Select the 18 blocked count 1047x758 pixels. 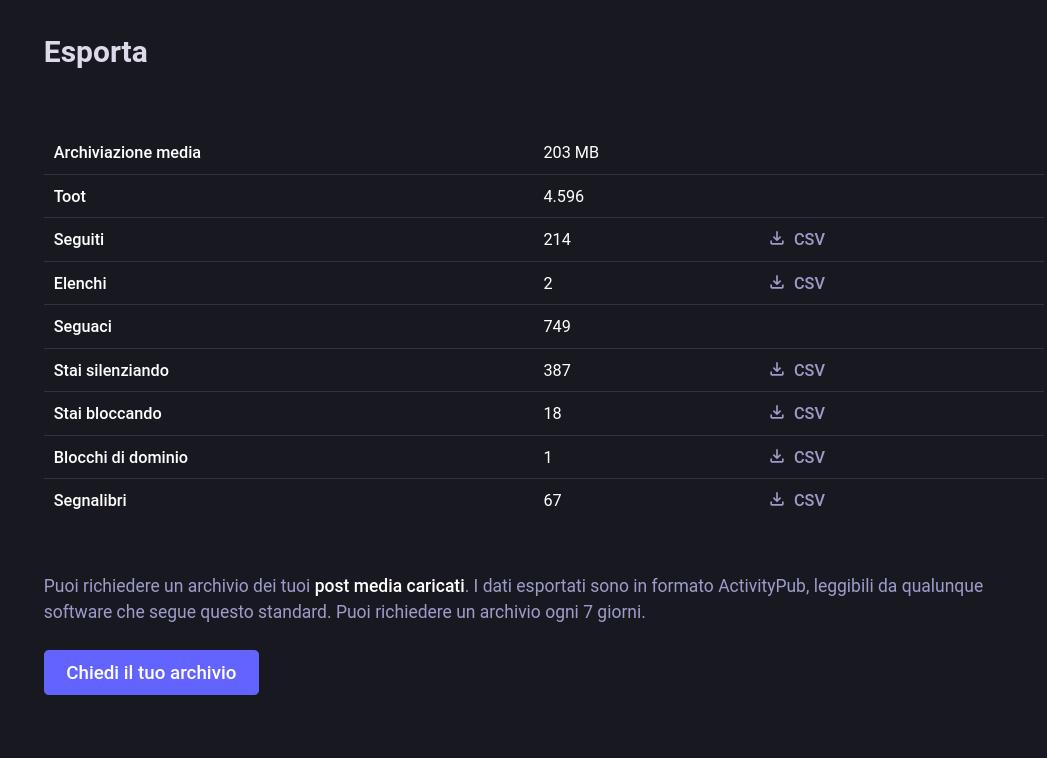[x=552, y=413]
